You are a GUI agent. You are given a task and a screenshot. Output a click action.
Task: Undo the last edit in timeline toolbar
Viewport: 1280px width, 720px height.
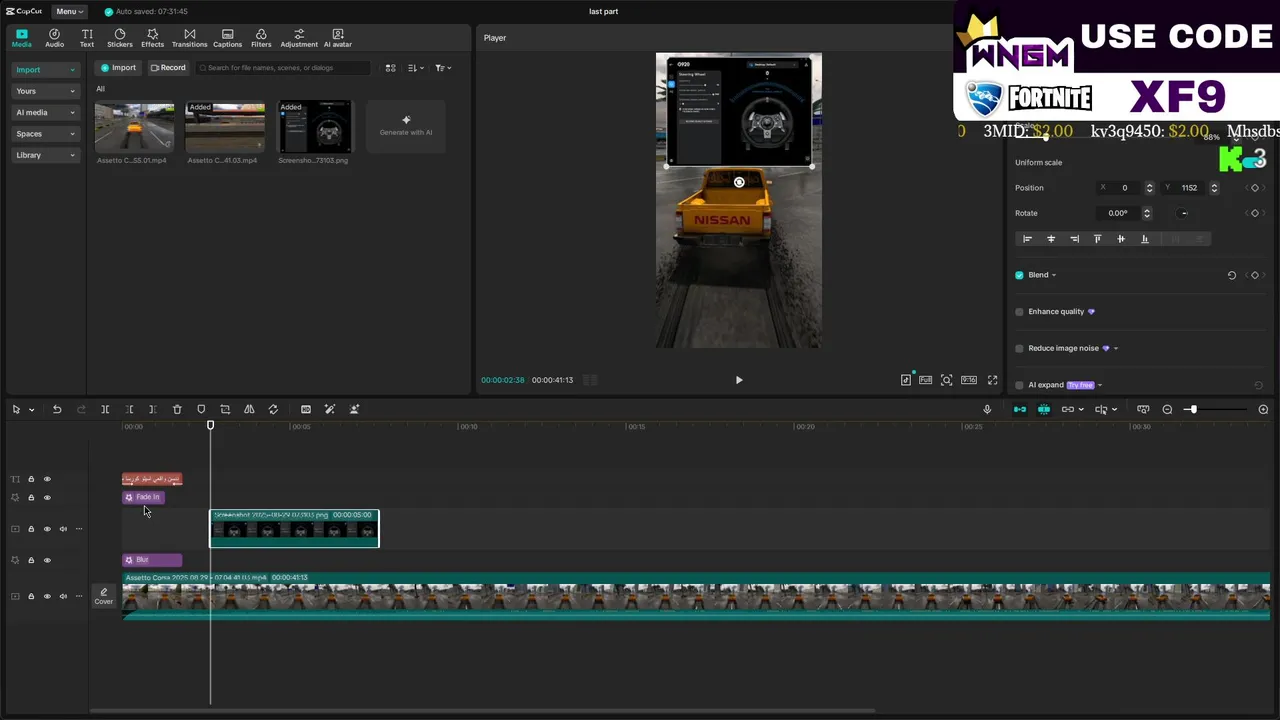tap(57, 409)
